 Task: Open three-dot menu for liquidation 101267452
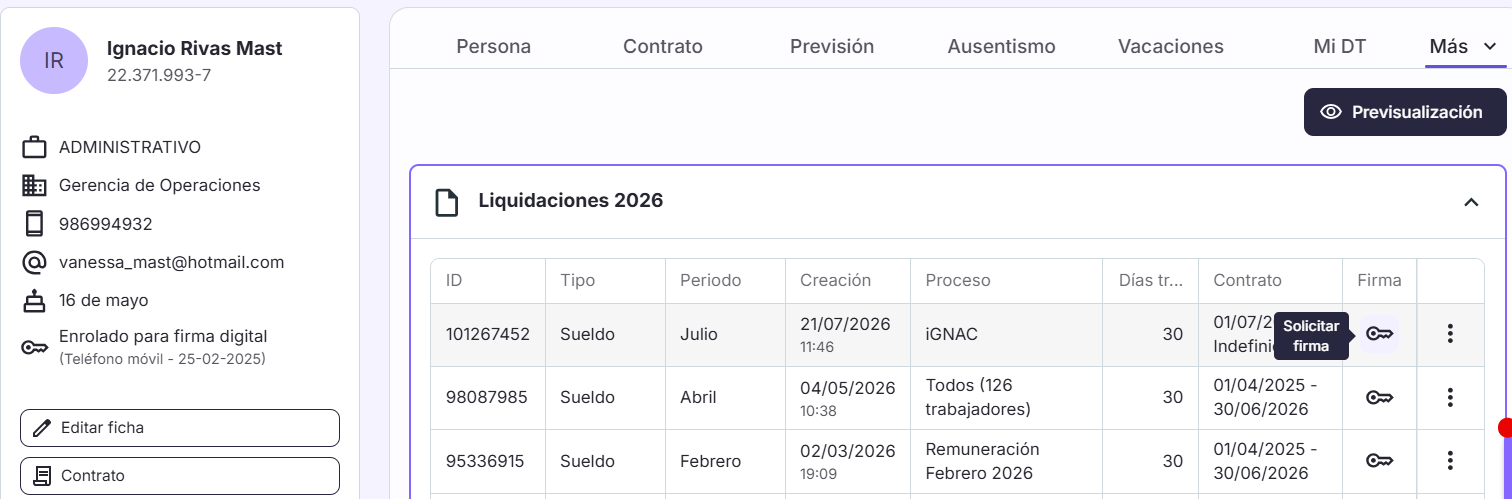click(x=1450, y=334)
